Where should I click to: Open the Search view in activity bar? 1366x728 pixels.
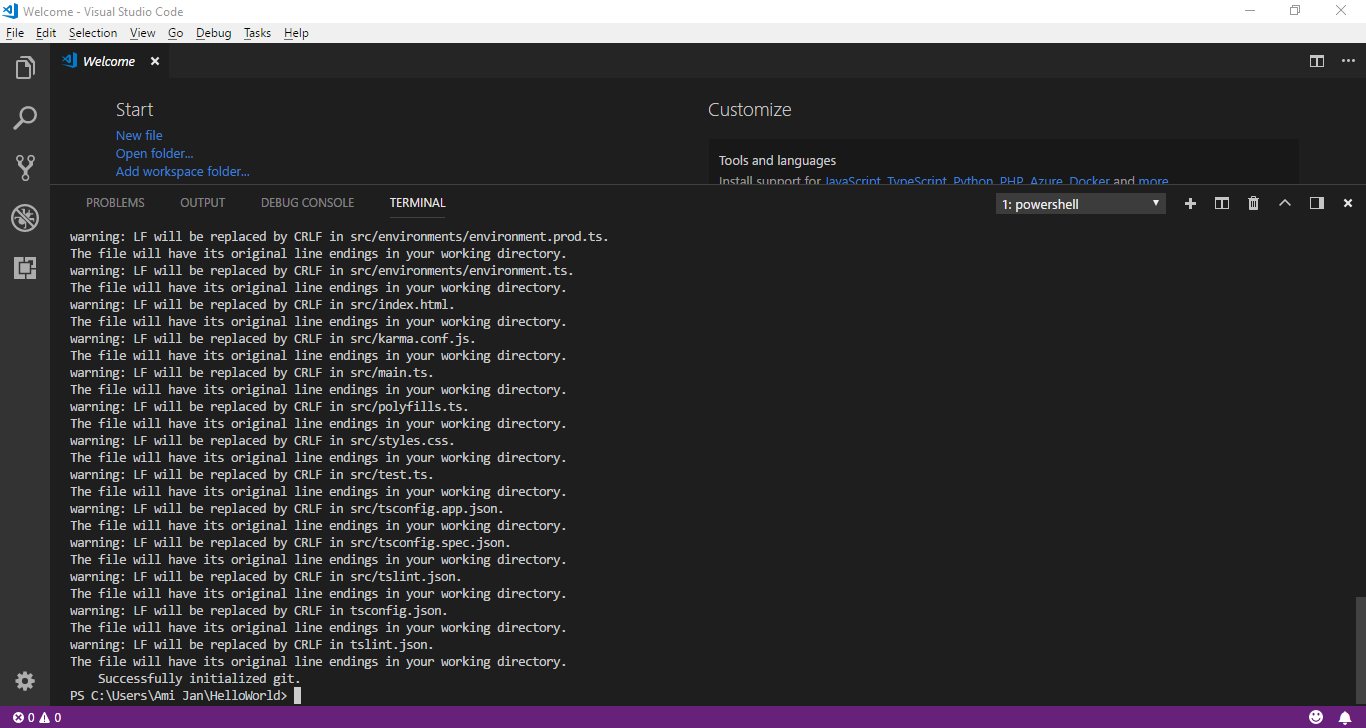tap(25, 118)
